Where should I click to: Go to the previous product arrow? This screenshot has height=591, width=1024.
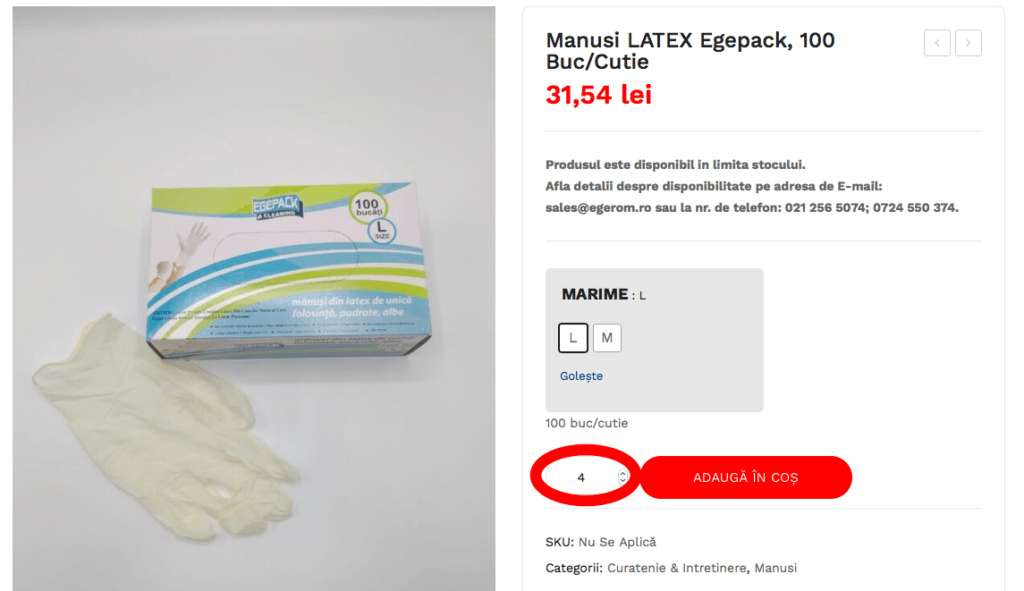(936, 43)
